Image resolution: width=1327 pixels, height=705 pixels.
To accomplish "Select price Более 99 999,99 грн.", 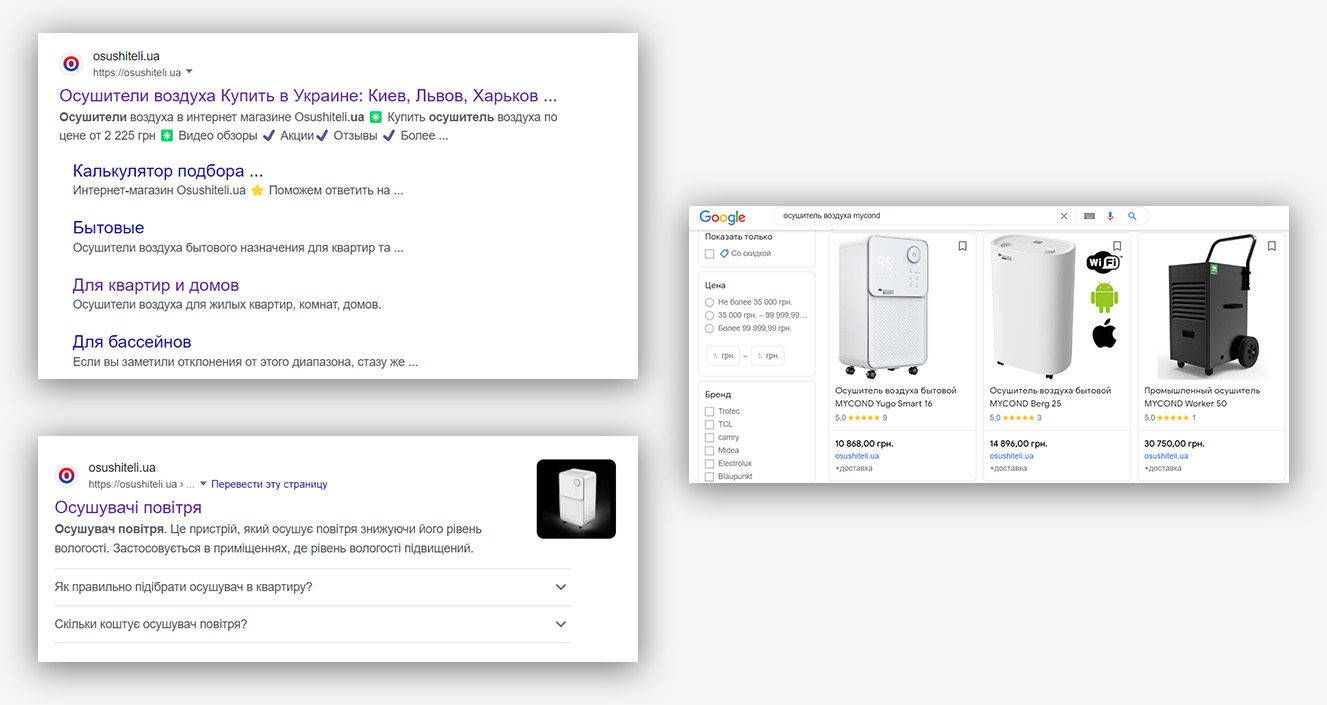I will tap(709, 328).
